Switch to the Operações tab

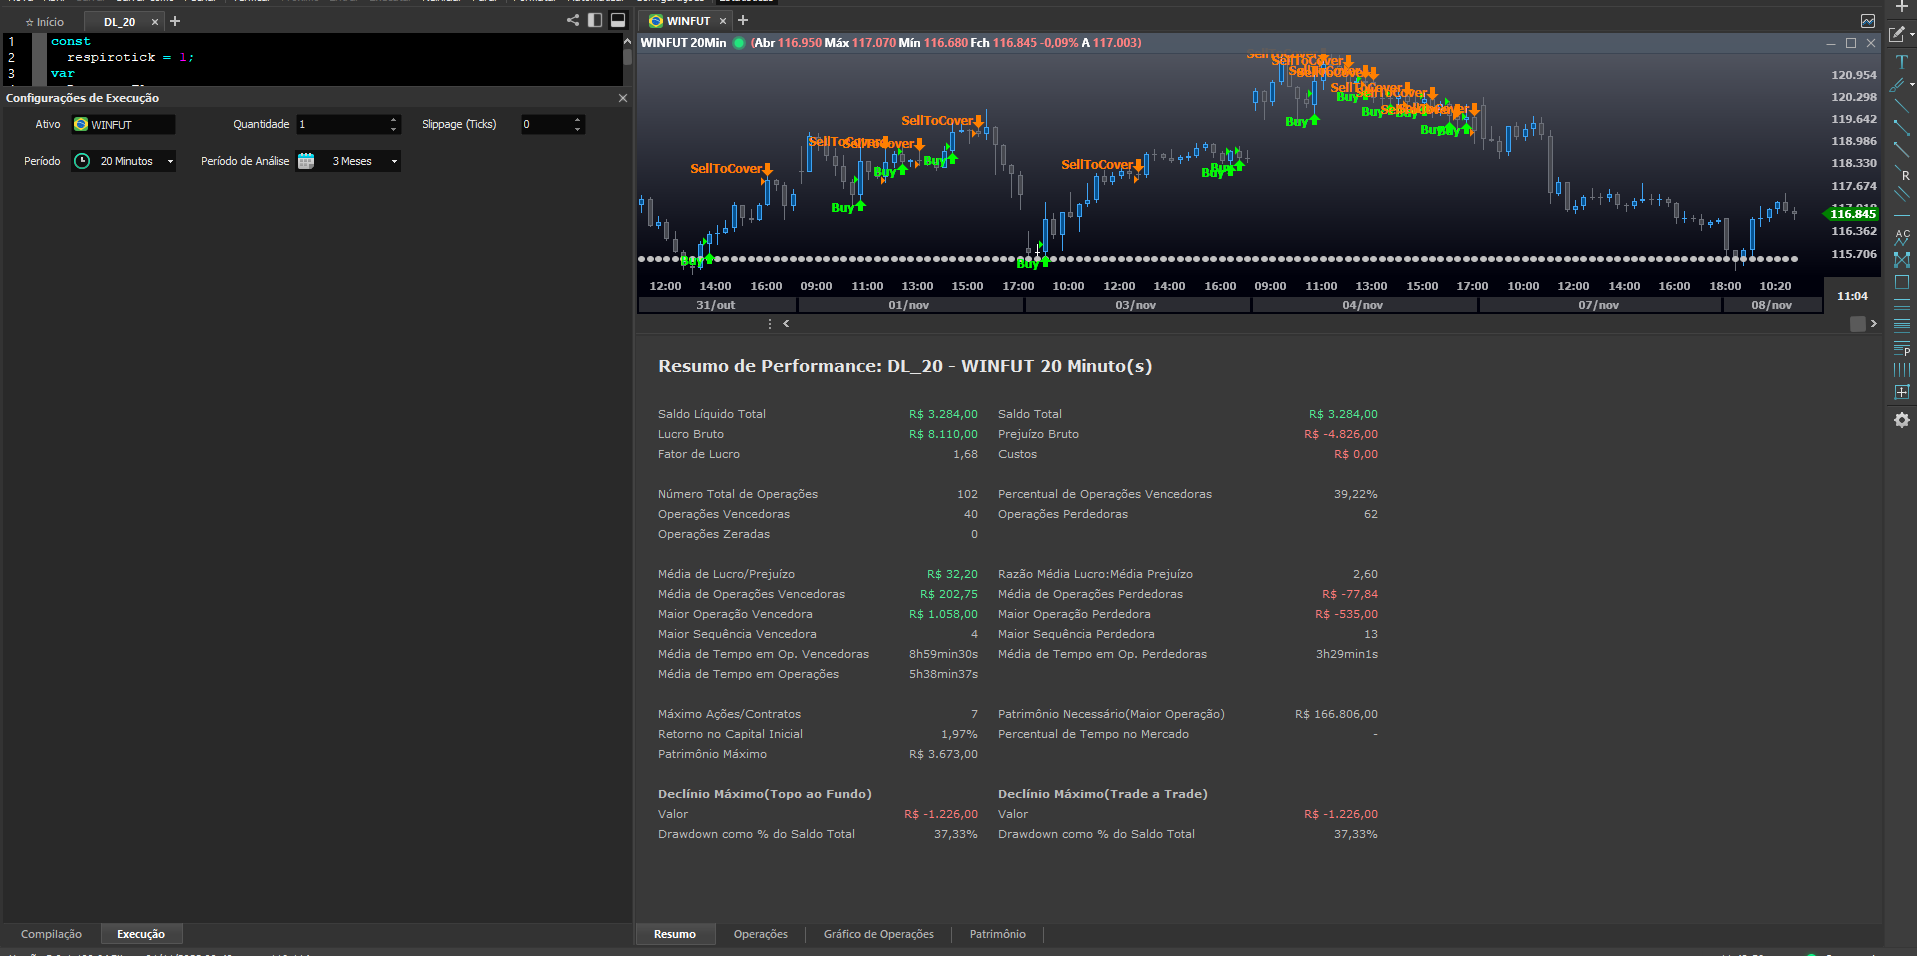coord(760,934)
